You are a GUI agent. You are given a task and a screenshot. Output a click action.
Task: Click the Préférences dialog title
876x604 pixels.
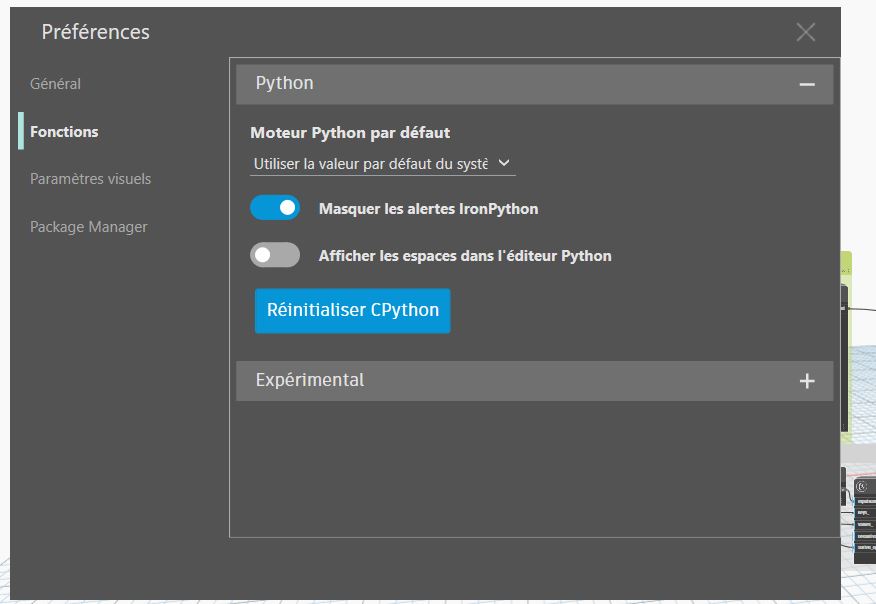(x=96, y=32)
